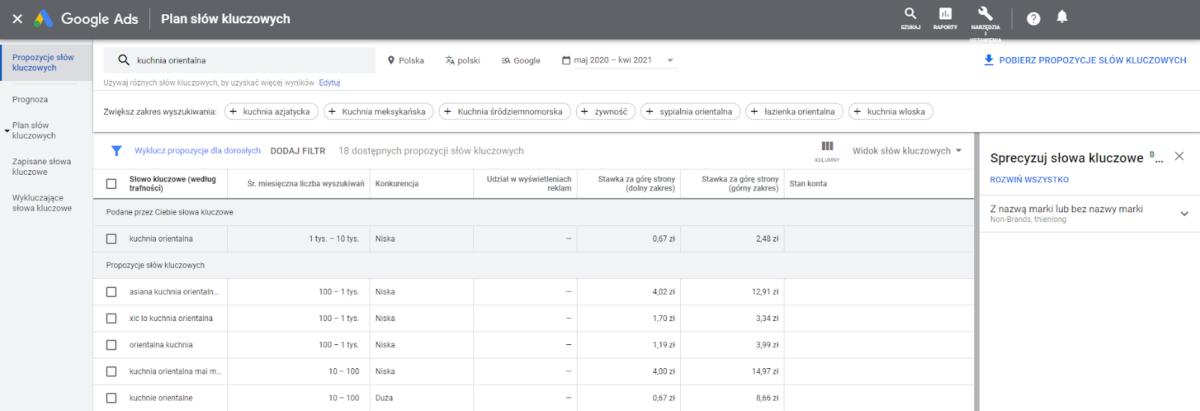The image size is (1200, 411).
Task: Open Prognoza in sidebar
Action: tap(30, 99)
